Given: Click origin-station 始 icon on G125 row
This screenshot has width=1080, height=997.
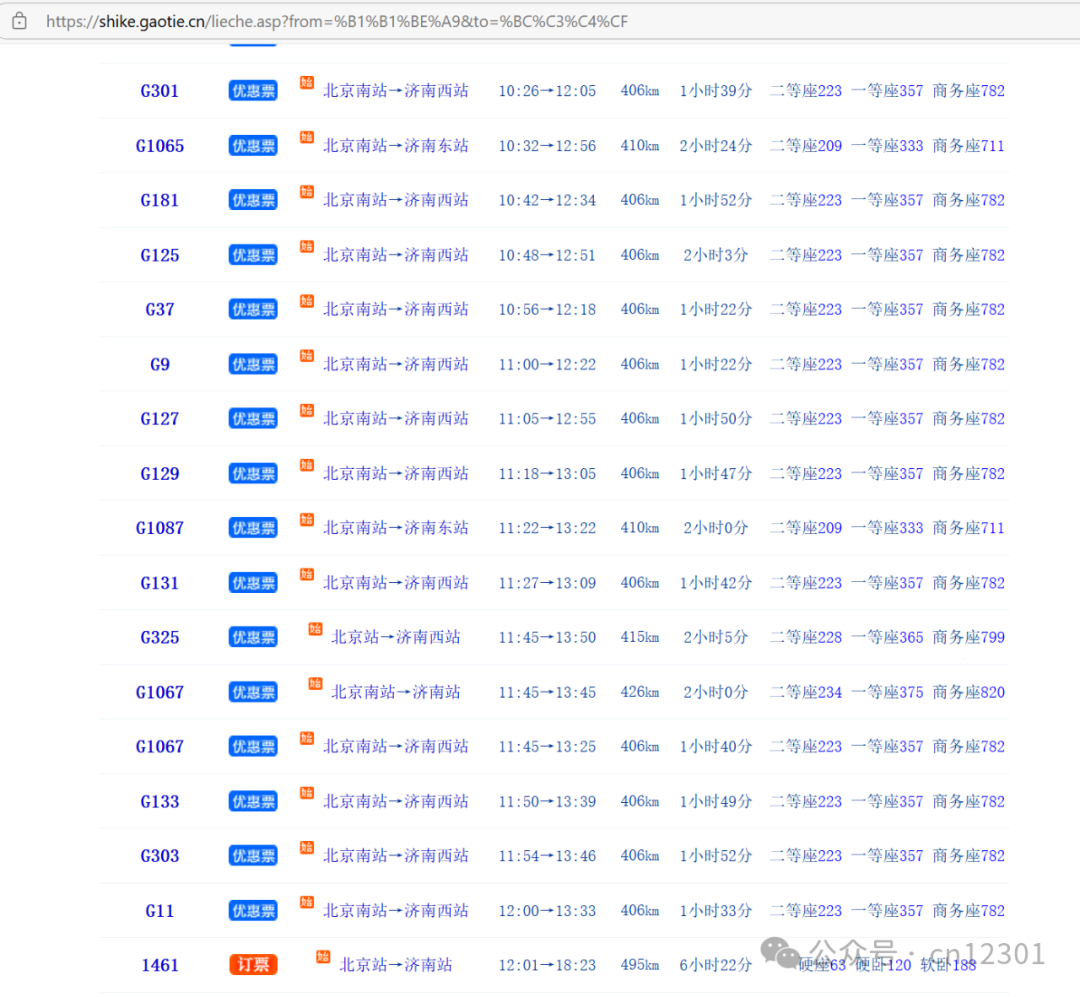Looking at the screenshot, I should (x=307, y=247).
